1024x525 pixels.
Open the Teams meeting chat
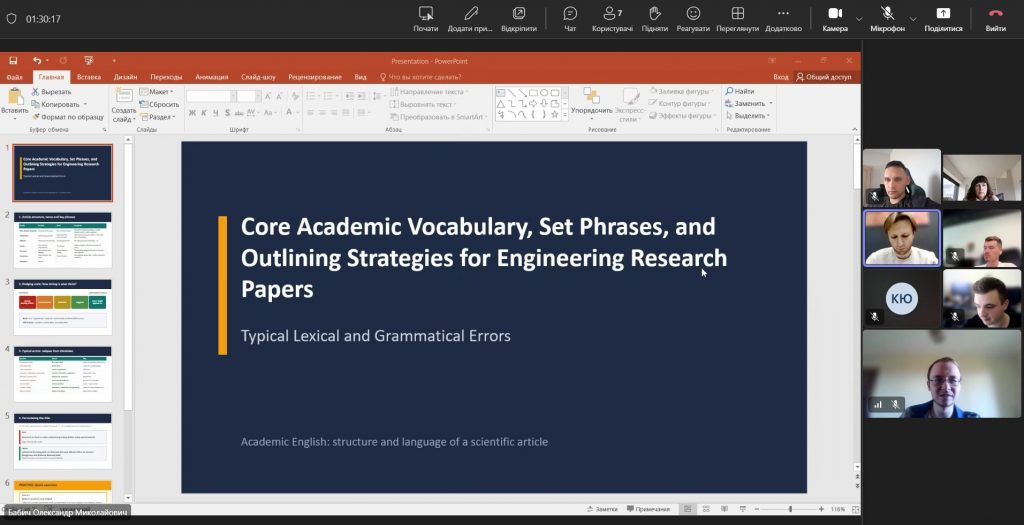click(570, 19)
